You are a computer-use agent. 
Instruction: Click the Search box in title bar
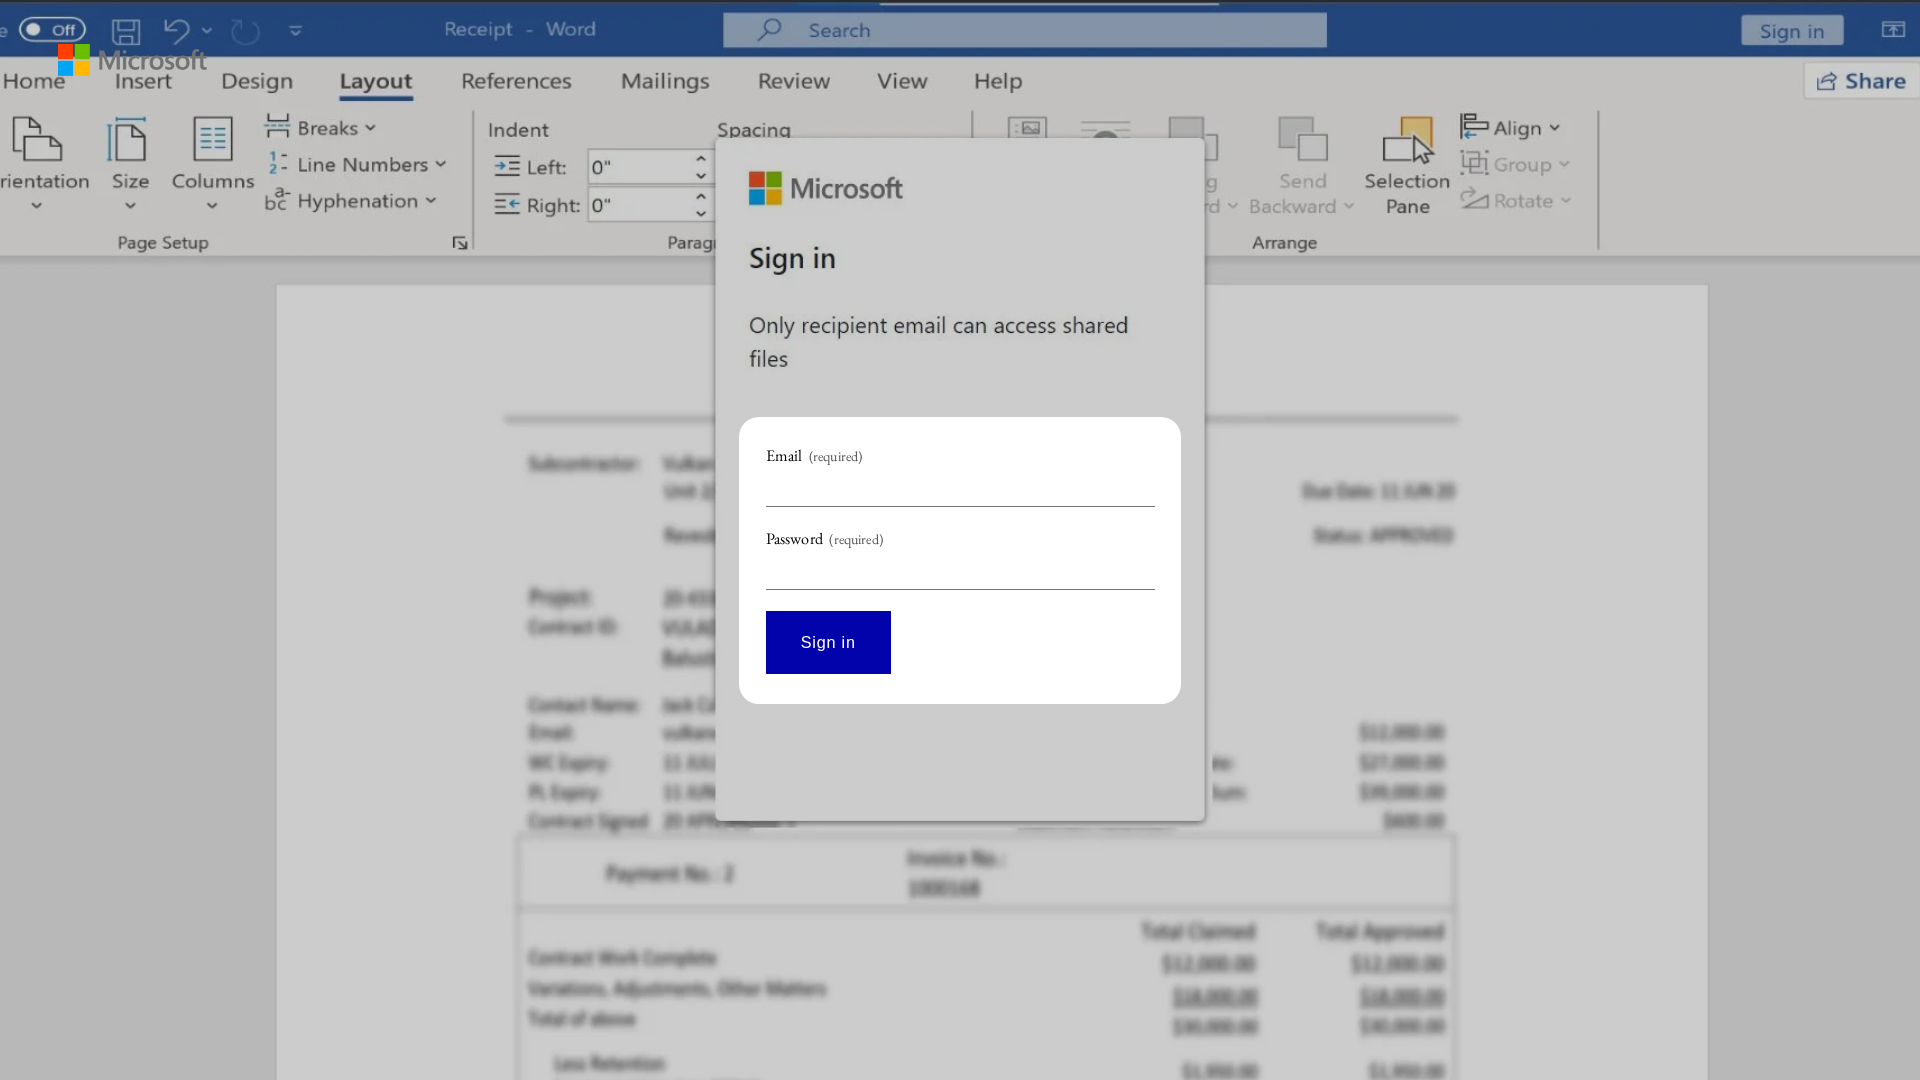[x=1025, y=30]
